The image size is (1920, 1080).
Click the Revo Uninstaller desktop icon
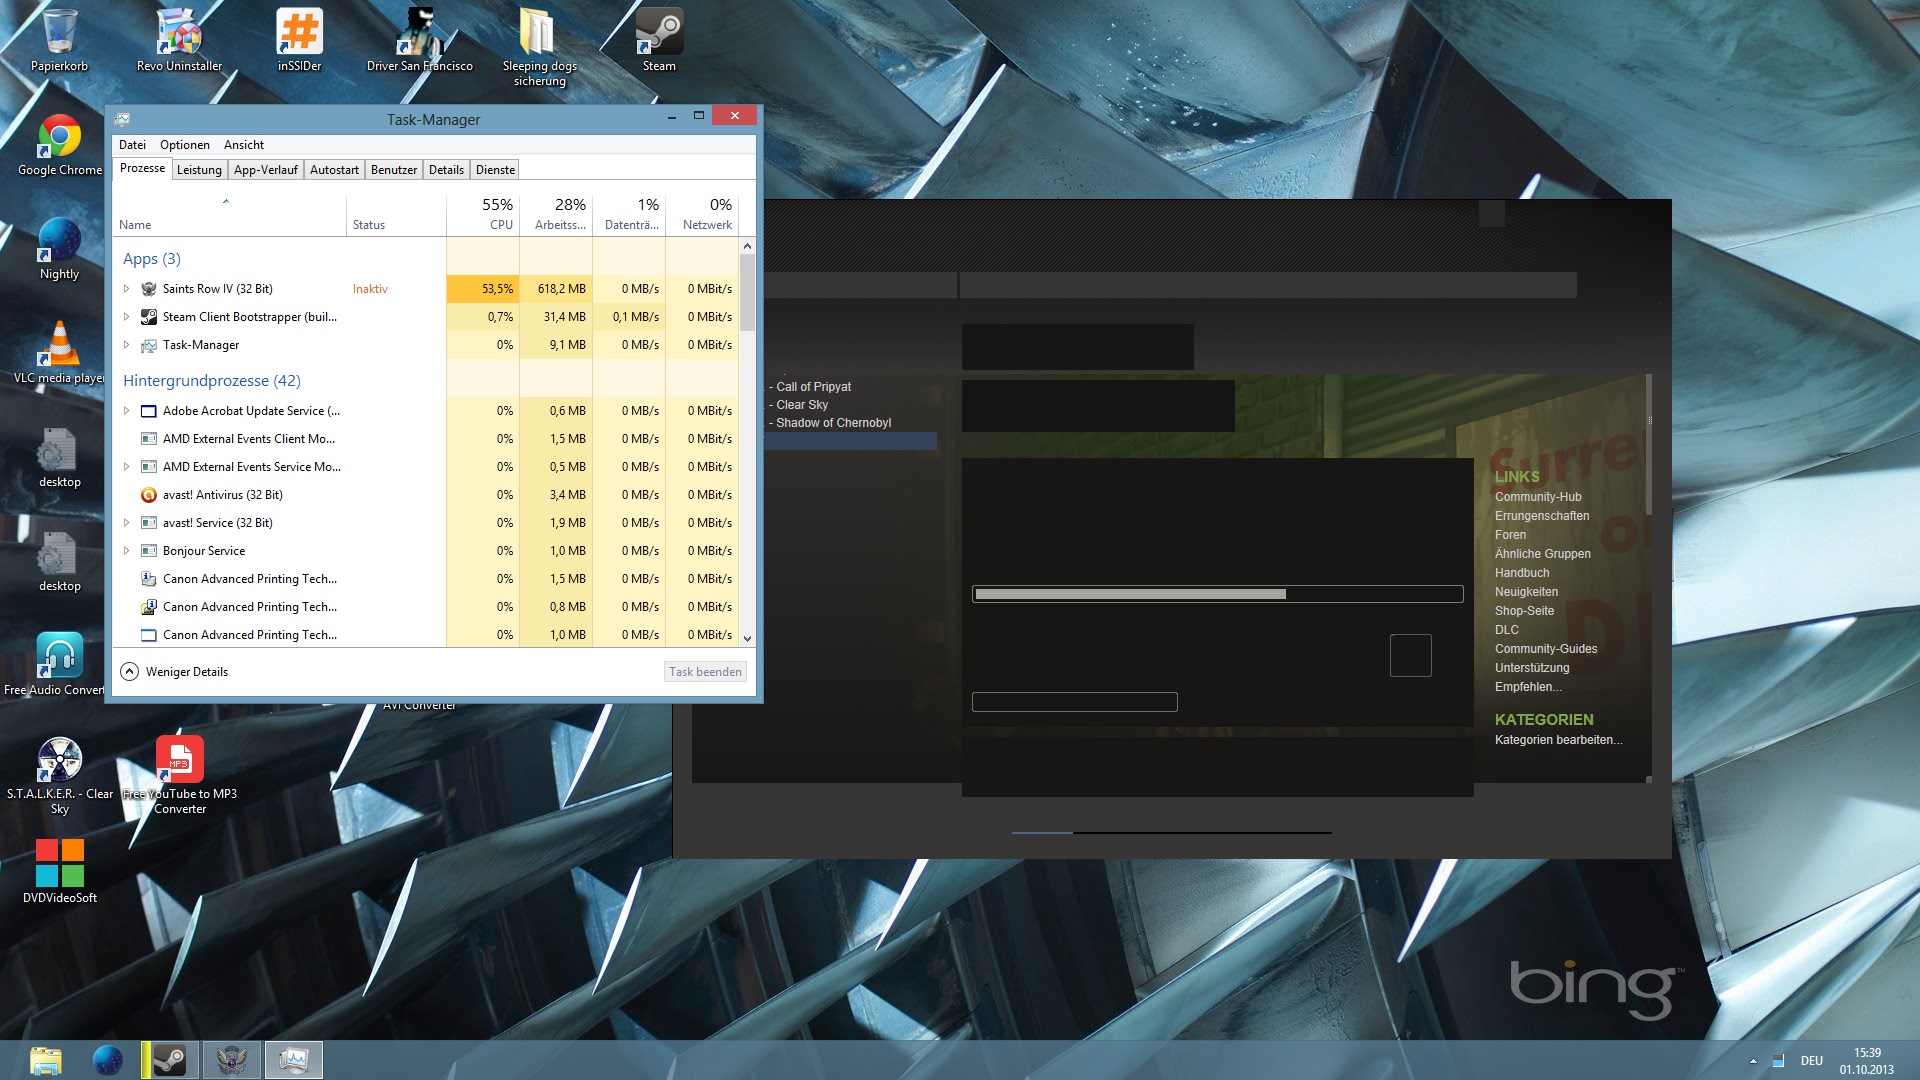pos(179,33)
